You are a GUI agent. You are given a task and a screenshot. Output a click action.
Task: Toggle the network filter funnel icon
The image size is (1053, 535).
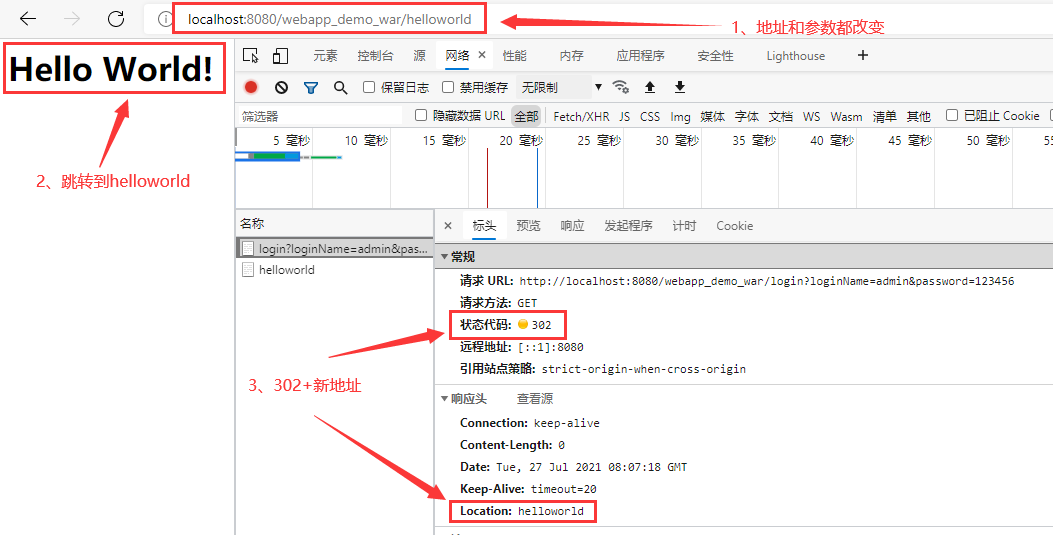click(310, 87)
